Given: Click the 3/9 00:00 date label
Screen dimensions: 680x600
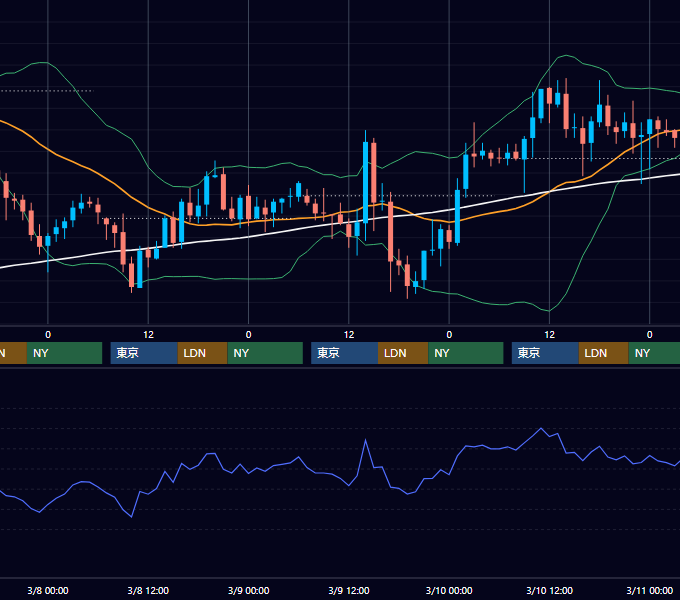Looking at the screenshot, I should pyautogui.click(x=248, y=590).
